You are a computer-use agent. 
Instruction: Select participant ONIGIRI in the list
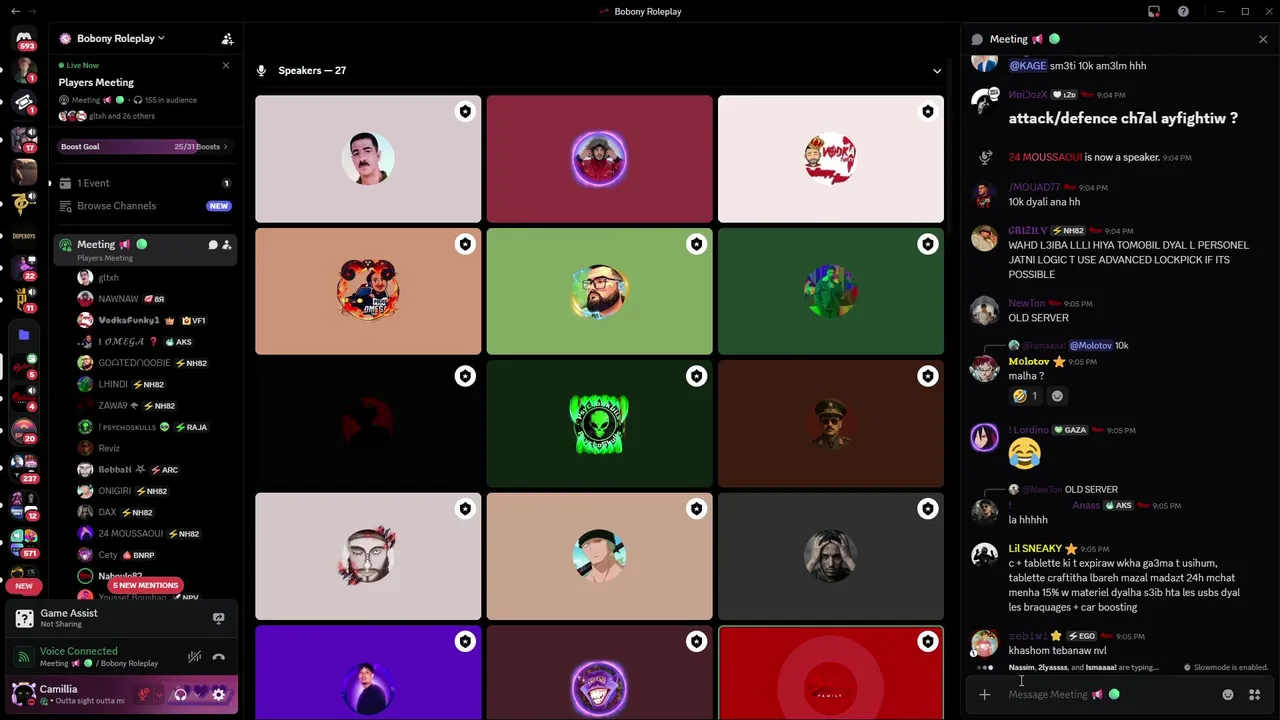(155, 491)
